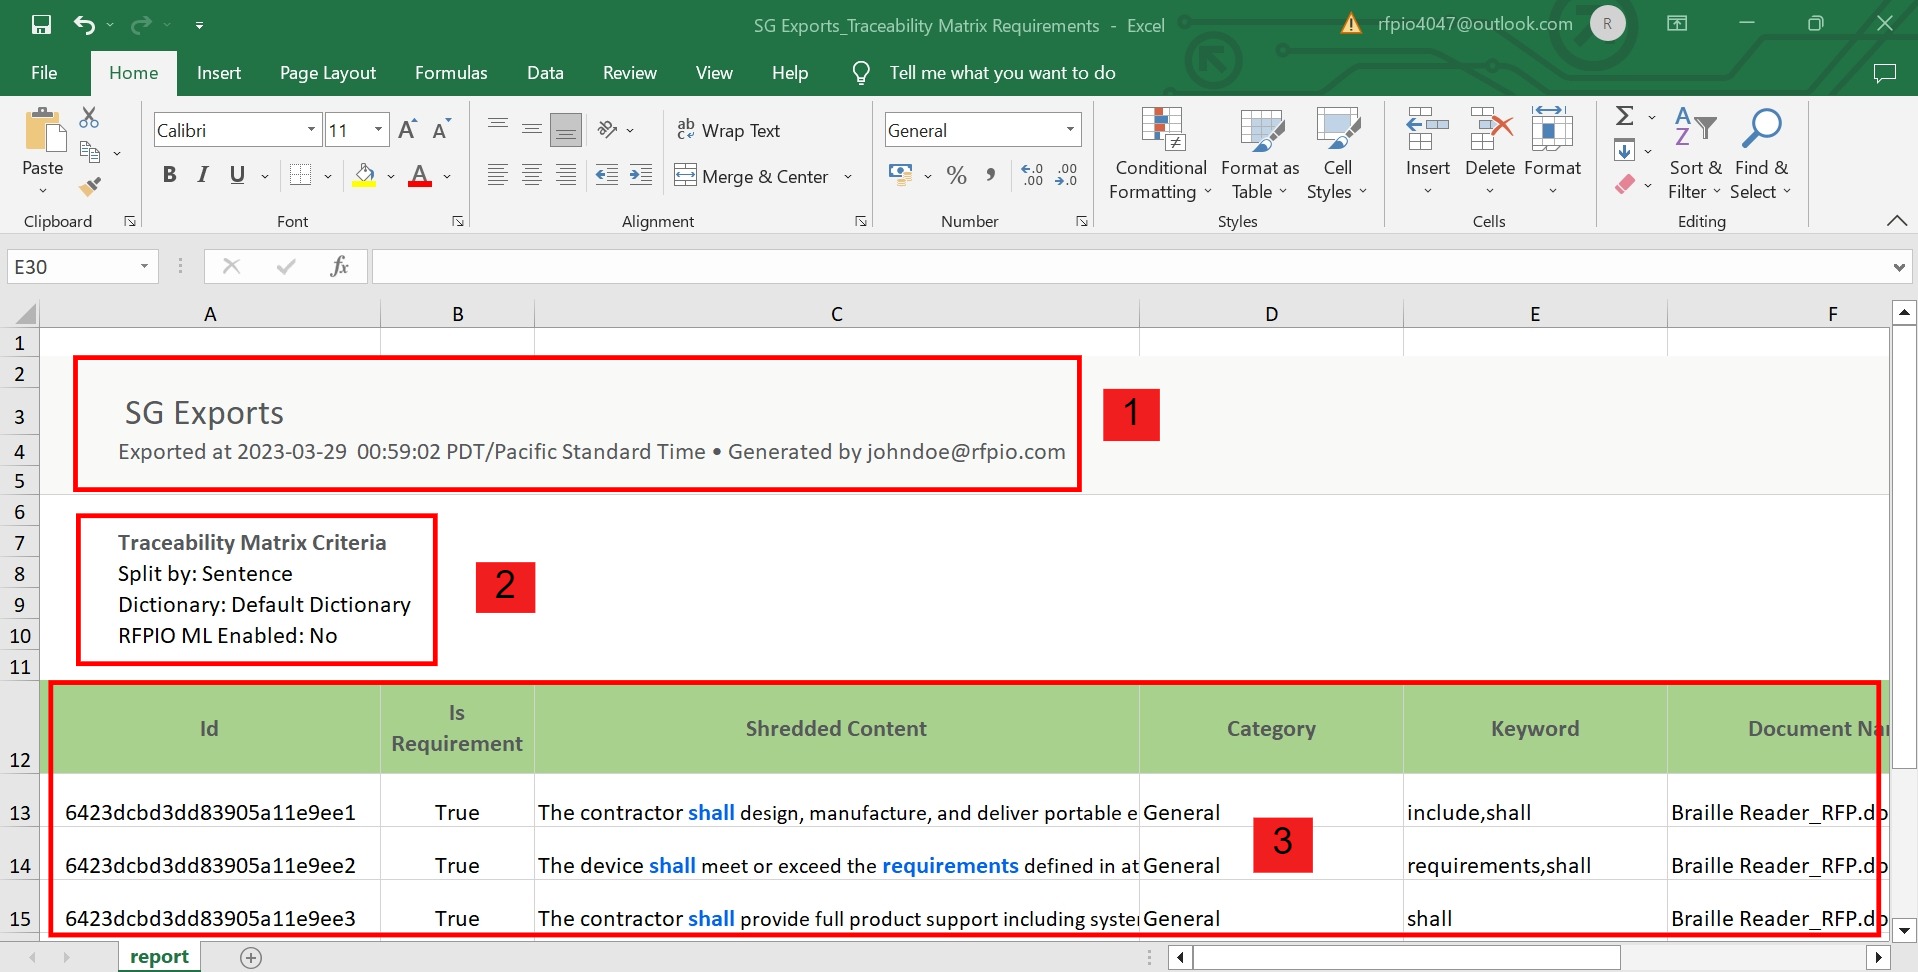Activate the Format Painter brush
Viewport: 1918px width, 972px height.
pyautogui.click(x=90, y=186)
